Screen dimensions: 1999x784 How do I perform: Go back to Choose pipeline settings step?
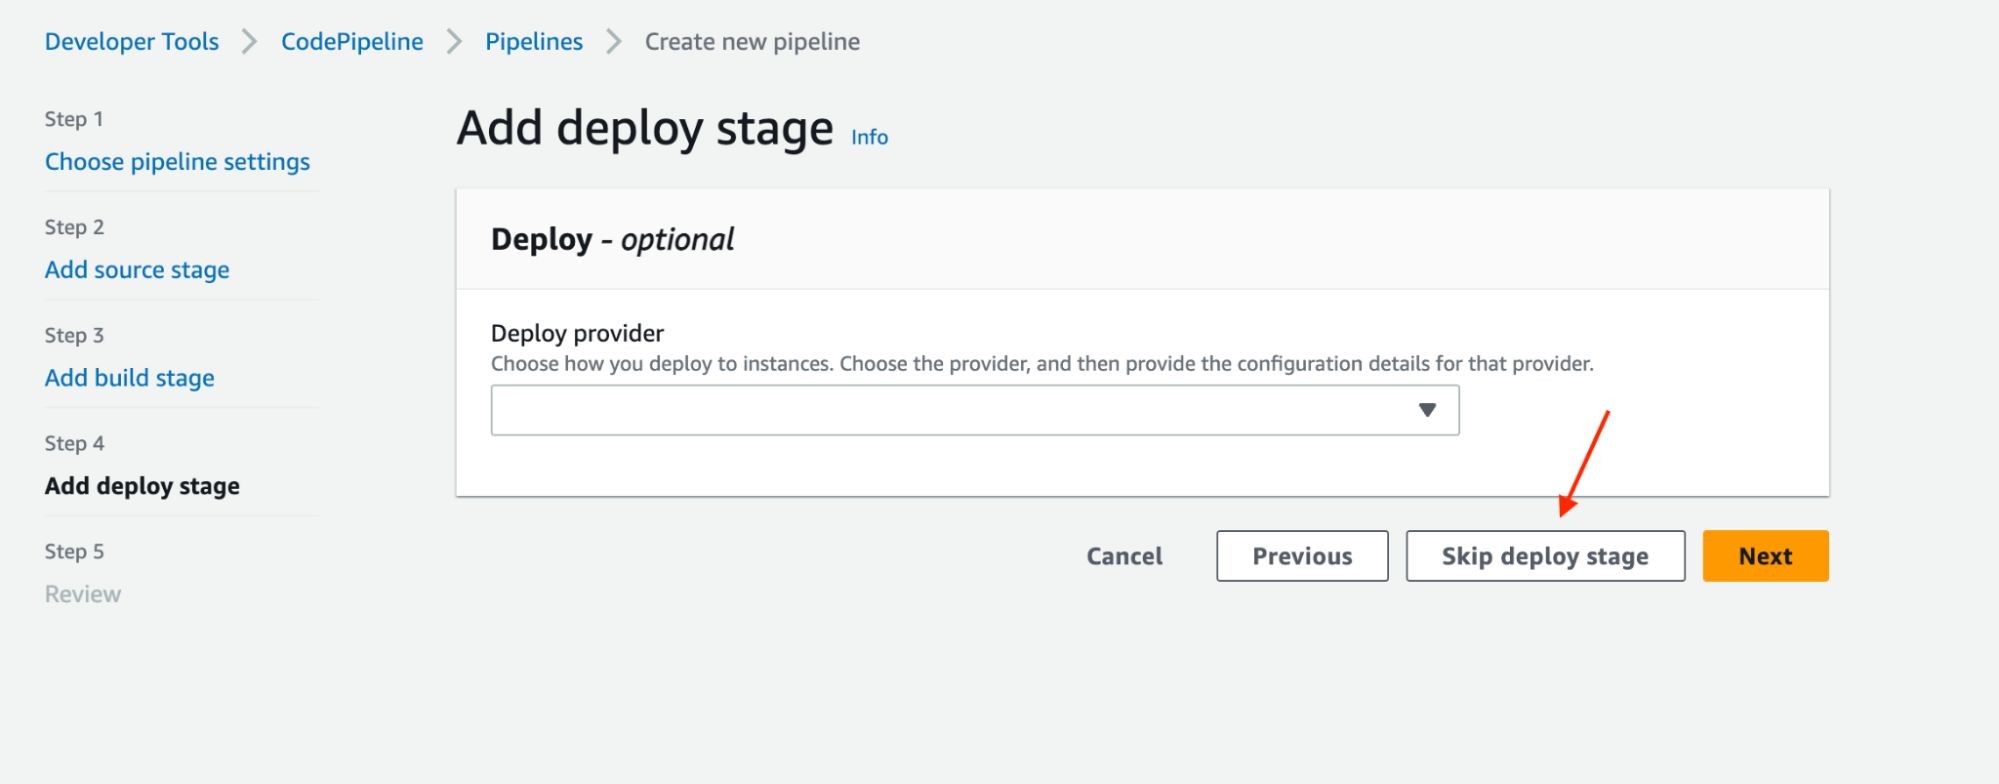(x=177, y=162)
